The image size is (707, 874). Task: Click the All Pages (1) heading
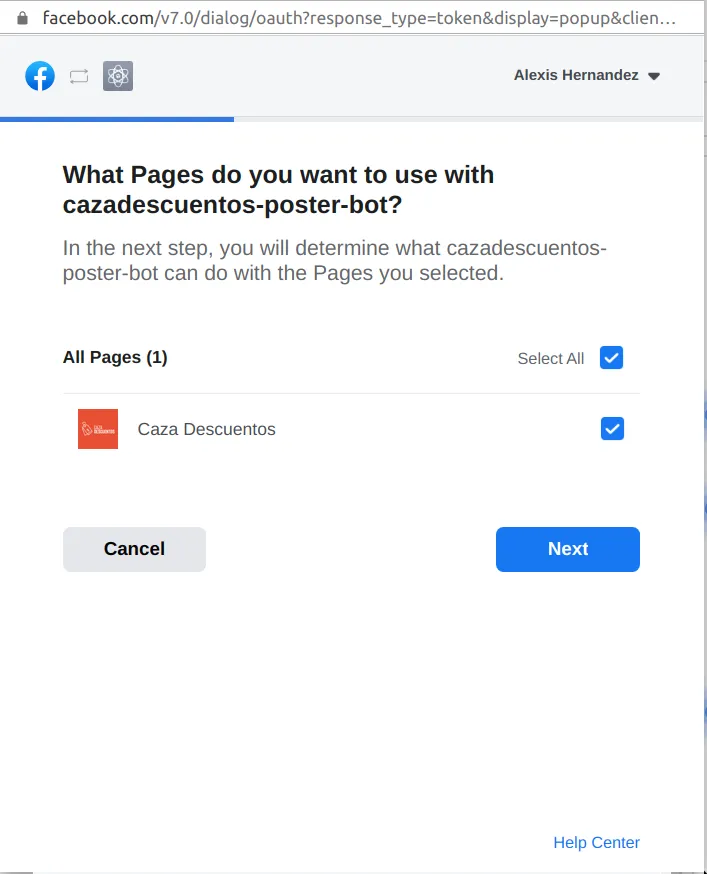[x=115, y=357]
